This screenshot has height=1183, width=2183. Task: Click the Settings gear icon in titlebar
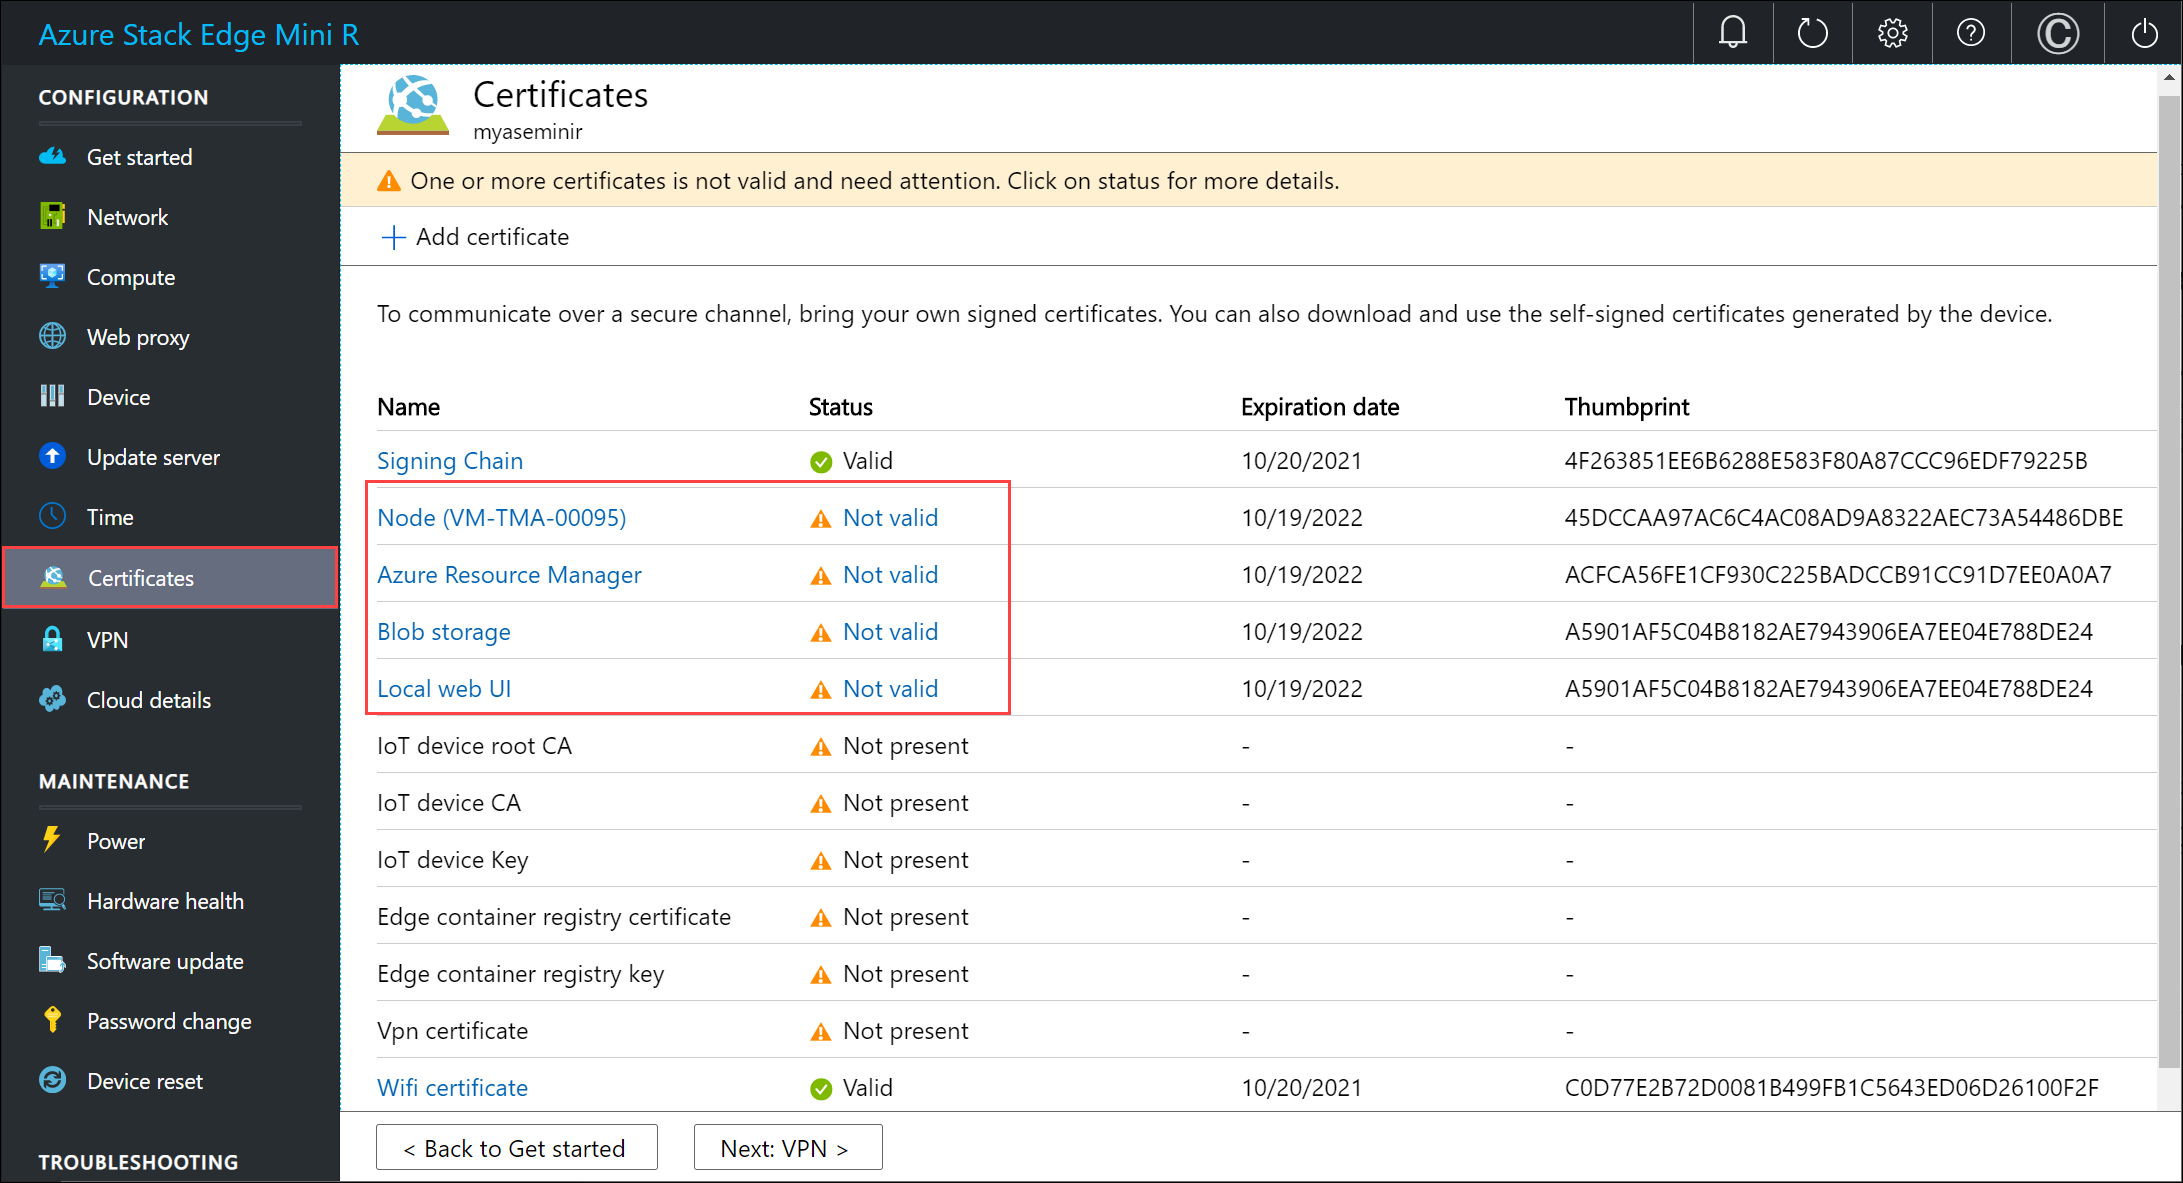pyautogui.click(x=1890, y=32)
